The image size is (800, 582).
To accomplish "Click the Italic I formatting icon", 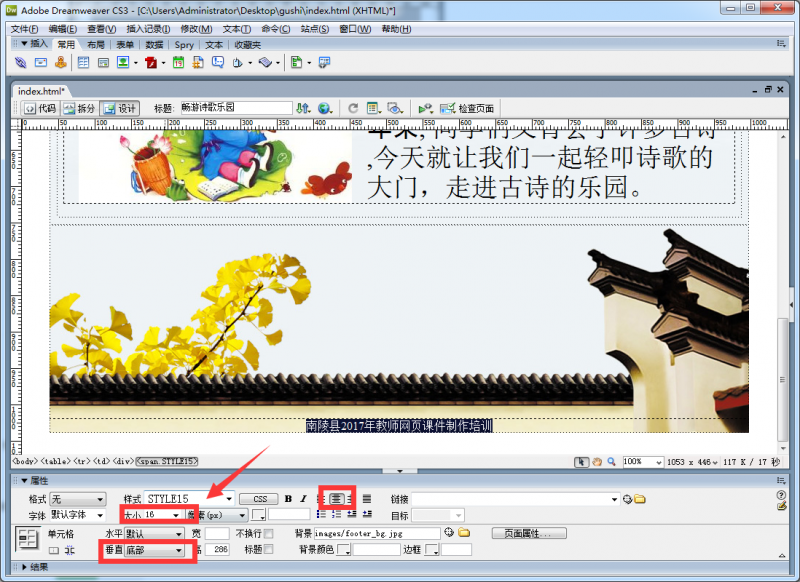I will (303, 499).
